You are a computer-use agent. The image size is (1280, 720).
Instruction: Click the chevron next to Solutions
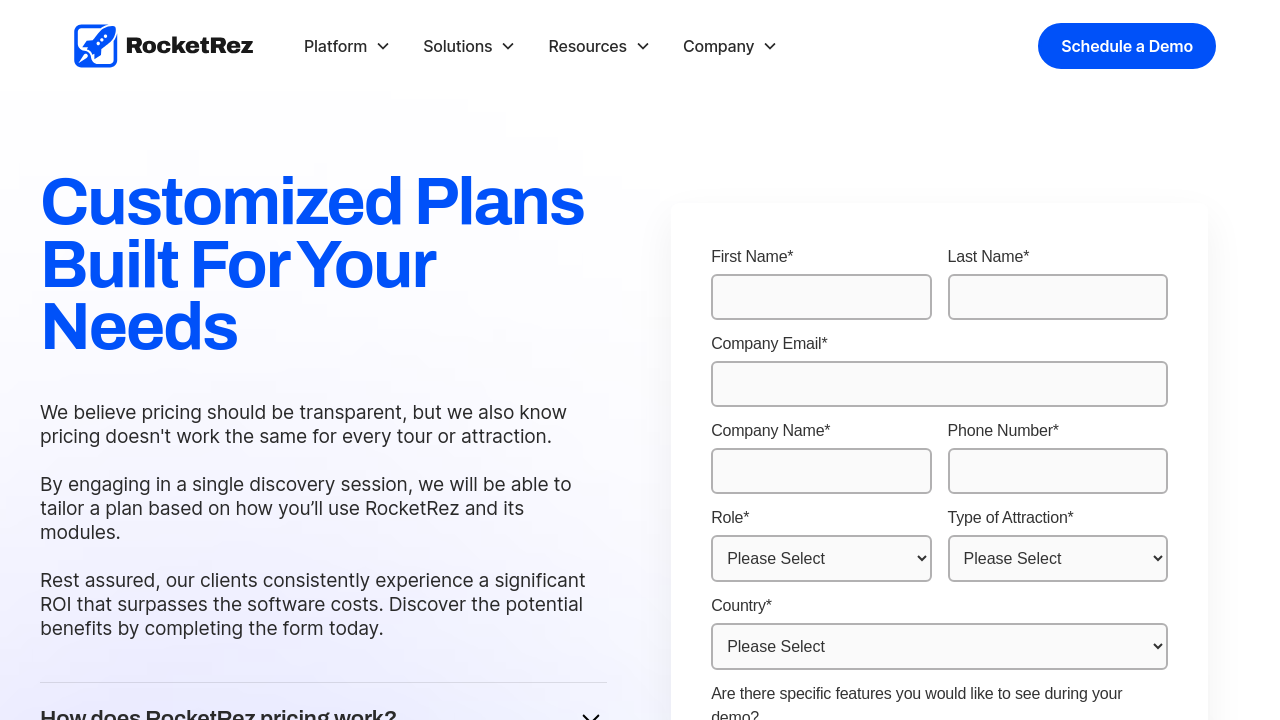point(508,46)
